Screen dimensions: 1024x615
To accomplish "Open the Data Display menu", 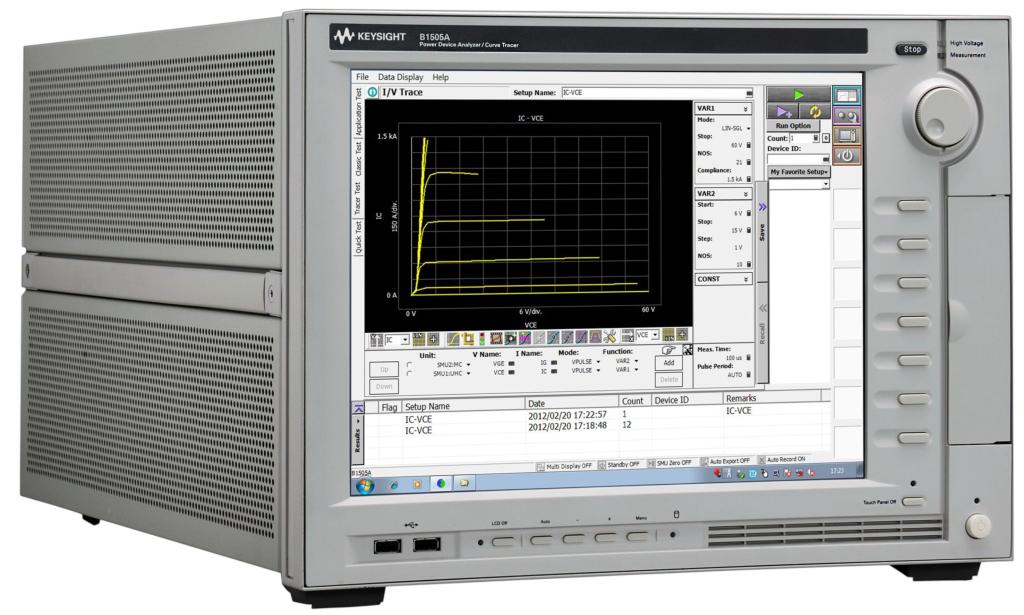I will pos(400,77).
